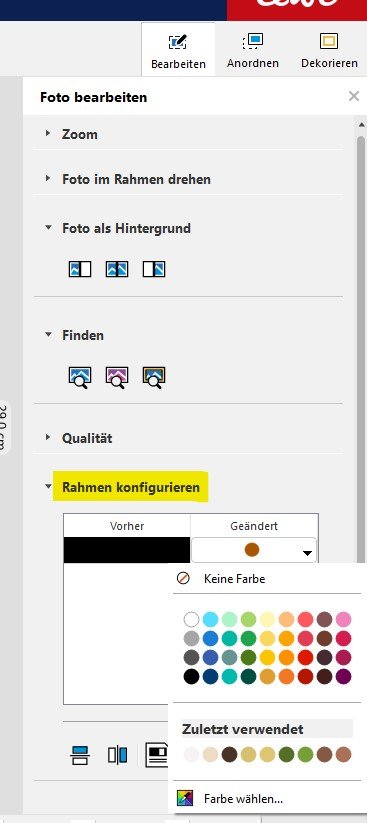The height and width of the screenshot is (823, 367).
Task: Click the blue-framed photo search icon
Action: click(80, 377)
